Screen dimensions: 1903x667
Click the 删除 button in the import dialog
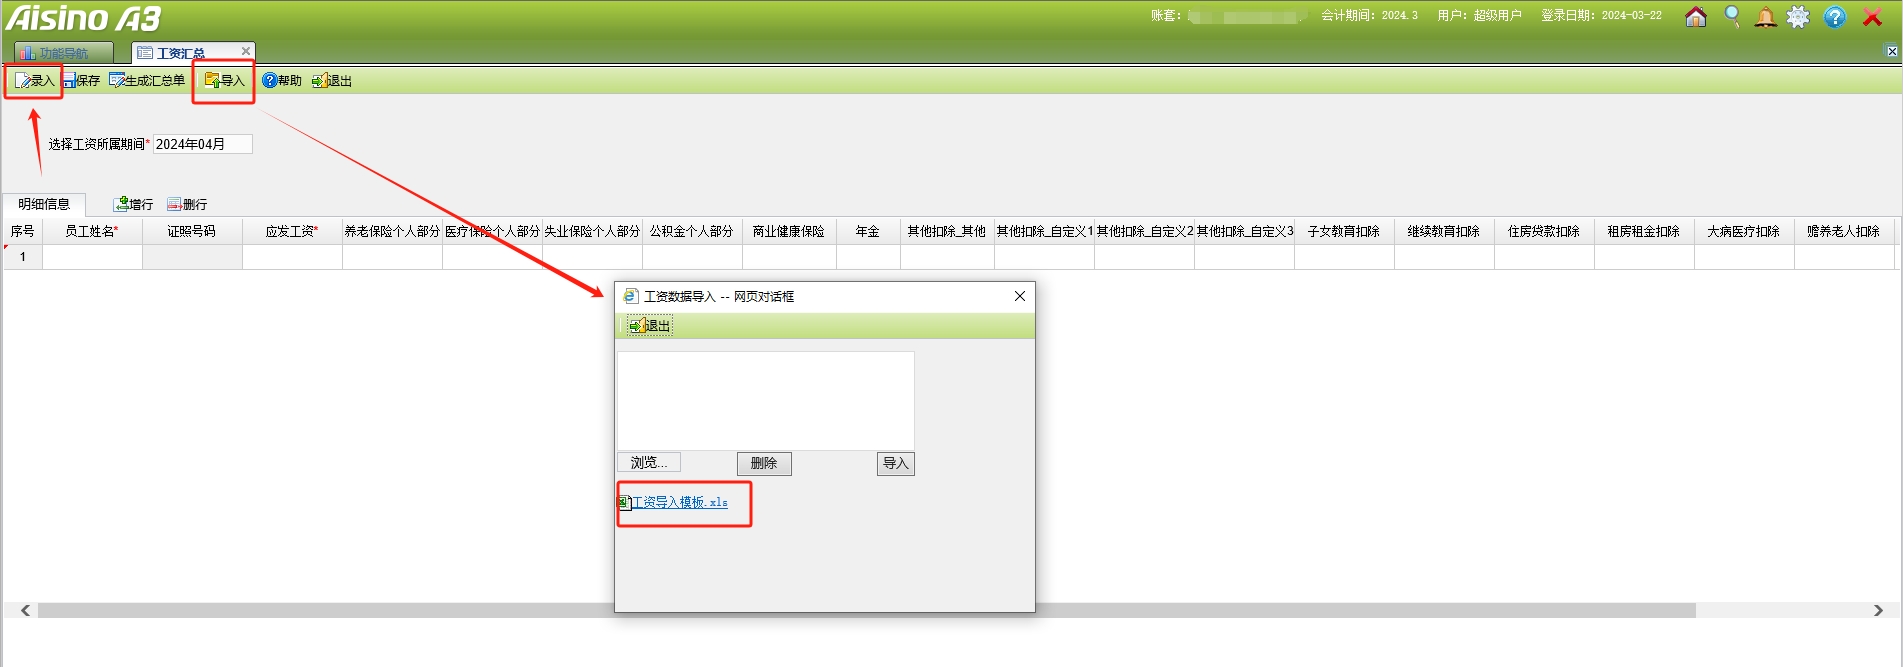(x=764, y=463)
